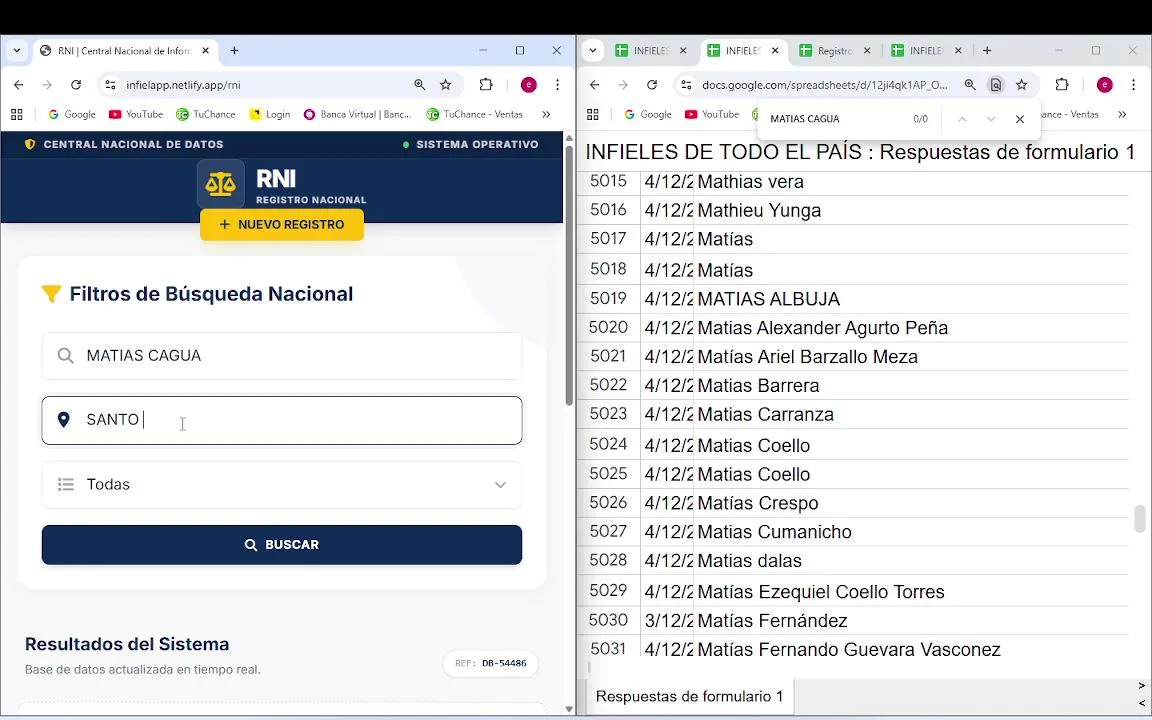The height and width of the screenshot is (720, 1152).
Task: Click vertical scrollbar thumb in spreadsheet
Action: pos(1140,519)
